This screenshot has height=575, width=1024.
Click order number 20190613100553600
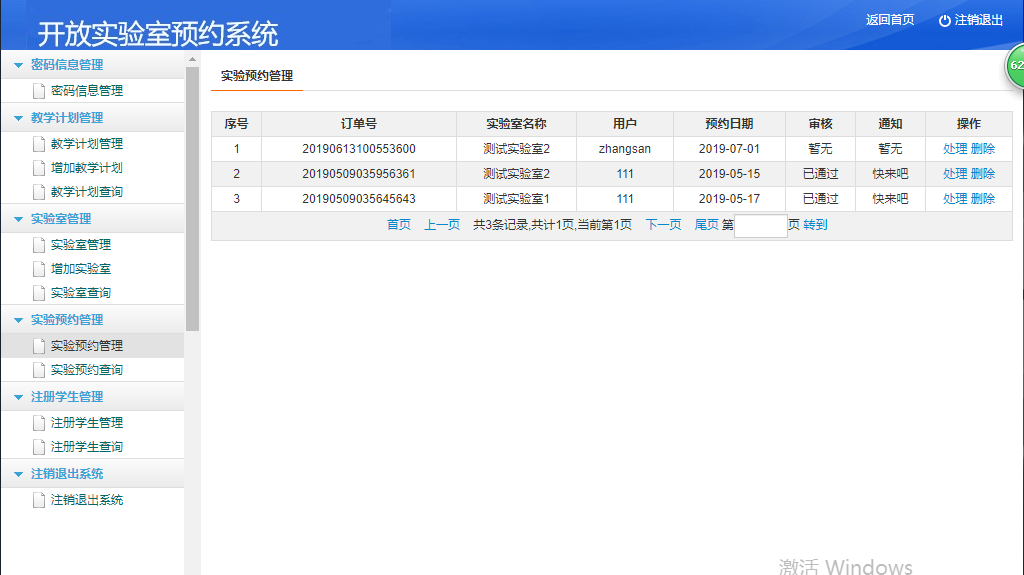[359, 149]
